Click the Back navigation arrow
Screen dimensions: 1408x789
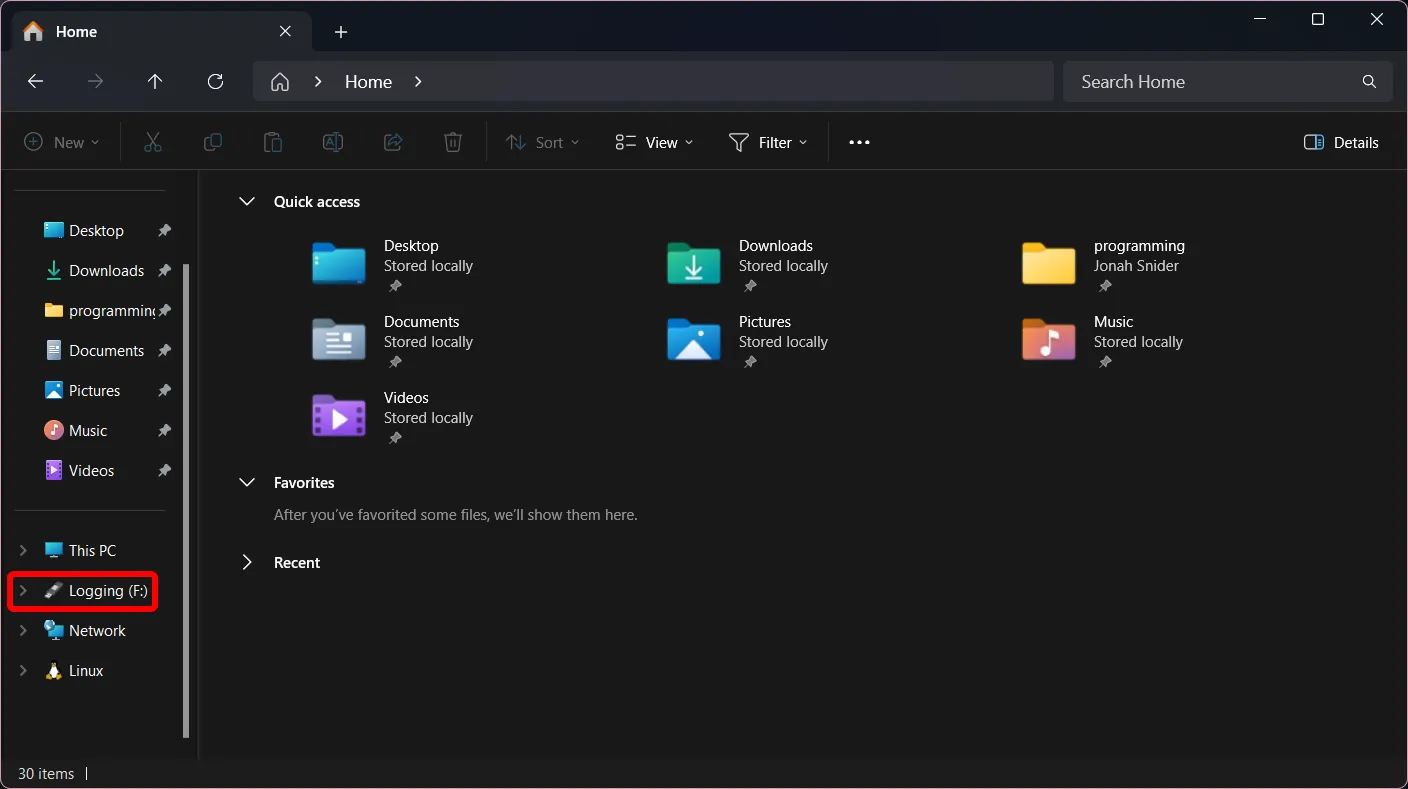tap(35, 81)
